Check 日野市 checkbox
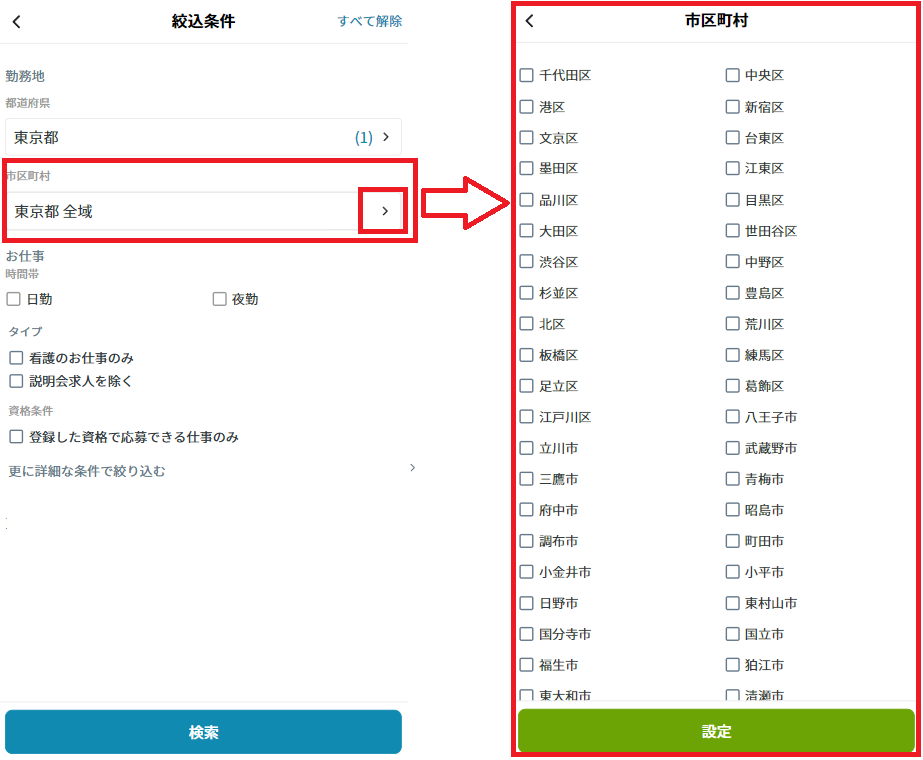This screenshot has height=760, width=923. [x=526, y=603]
